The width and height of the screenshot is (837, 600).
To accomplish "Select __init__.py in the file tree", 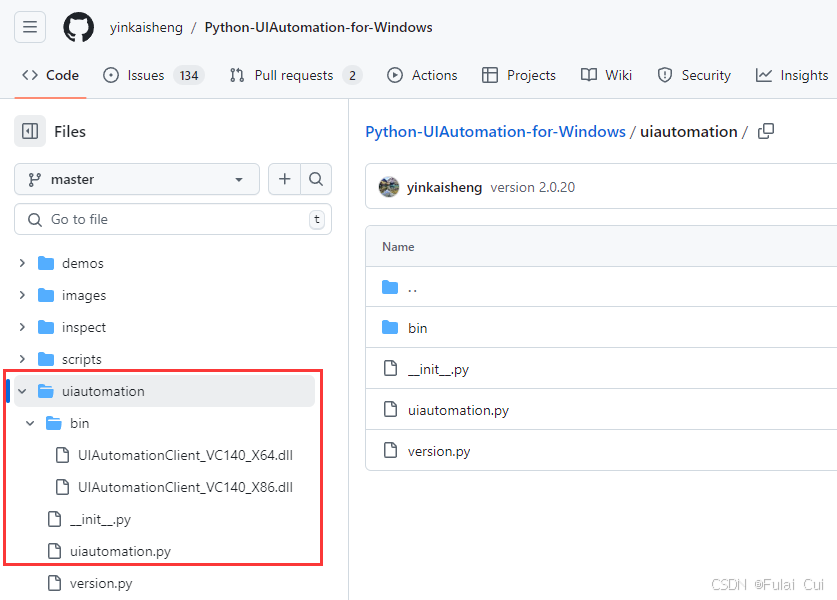I will [100, 519].
